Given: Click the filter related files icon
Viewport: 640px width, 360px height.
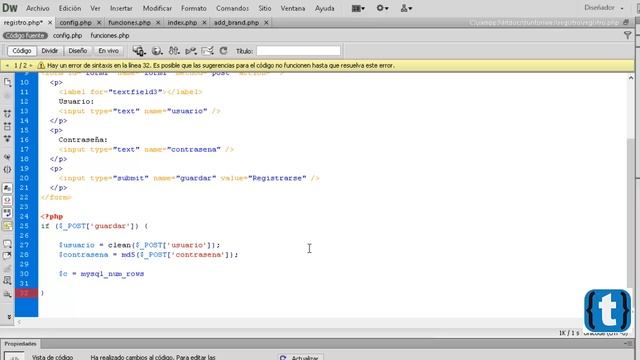Looking at the screenshot, I should coord(627,36).
